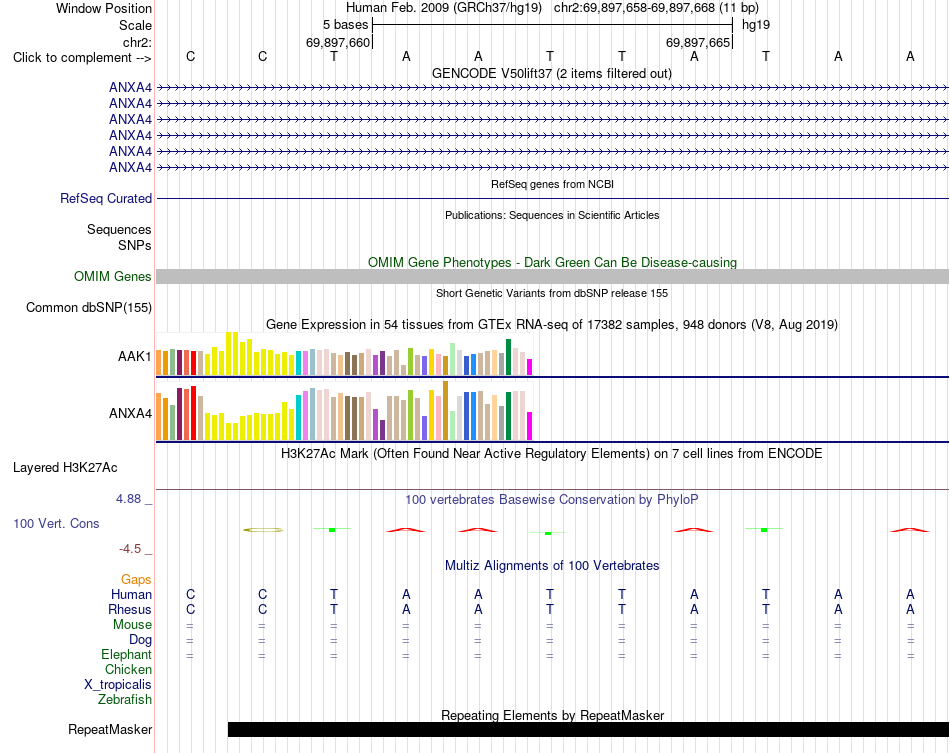This screenshot has width=950, height=753.
Task: Open 'Multiz Alignments of 100 Vertebrates' title
Action: [x=552, y=565]
